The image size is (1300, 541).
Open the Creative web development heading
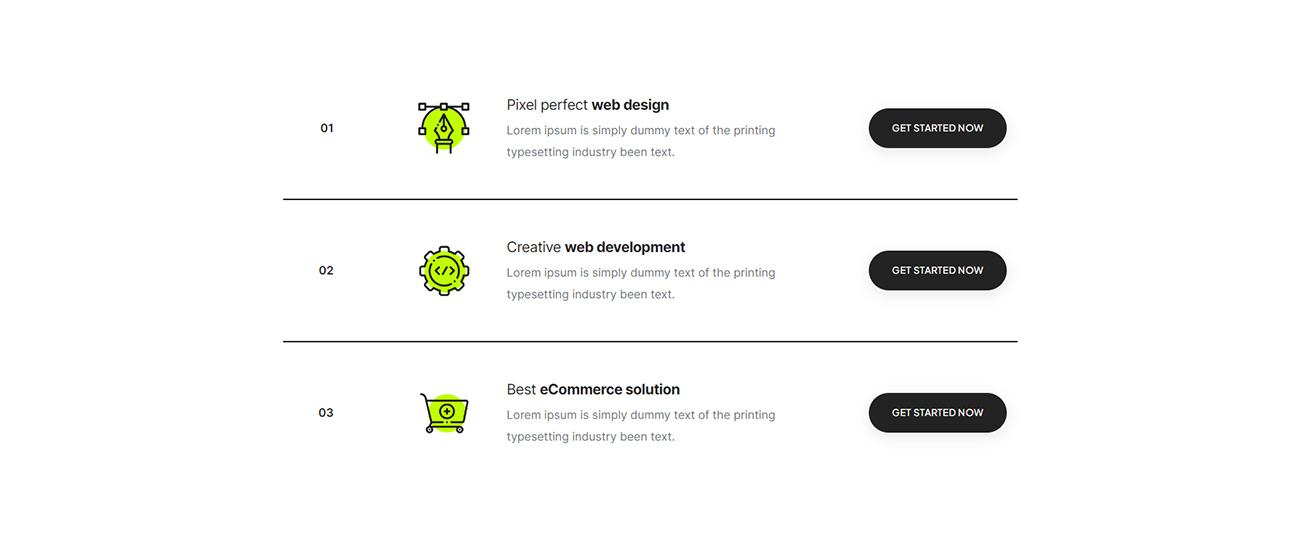pyautogui.click(x=595, y=247)
